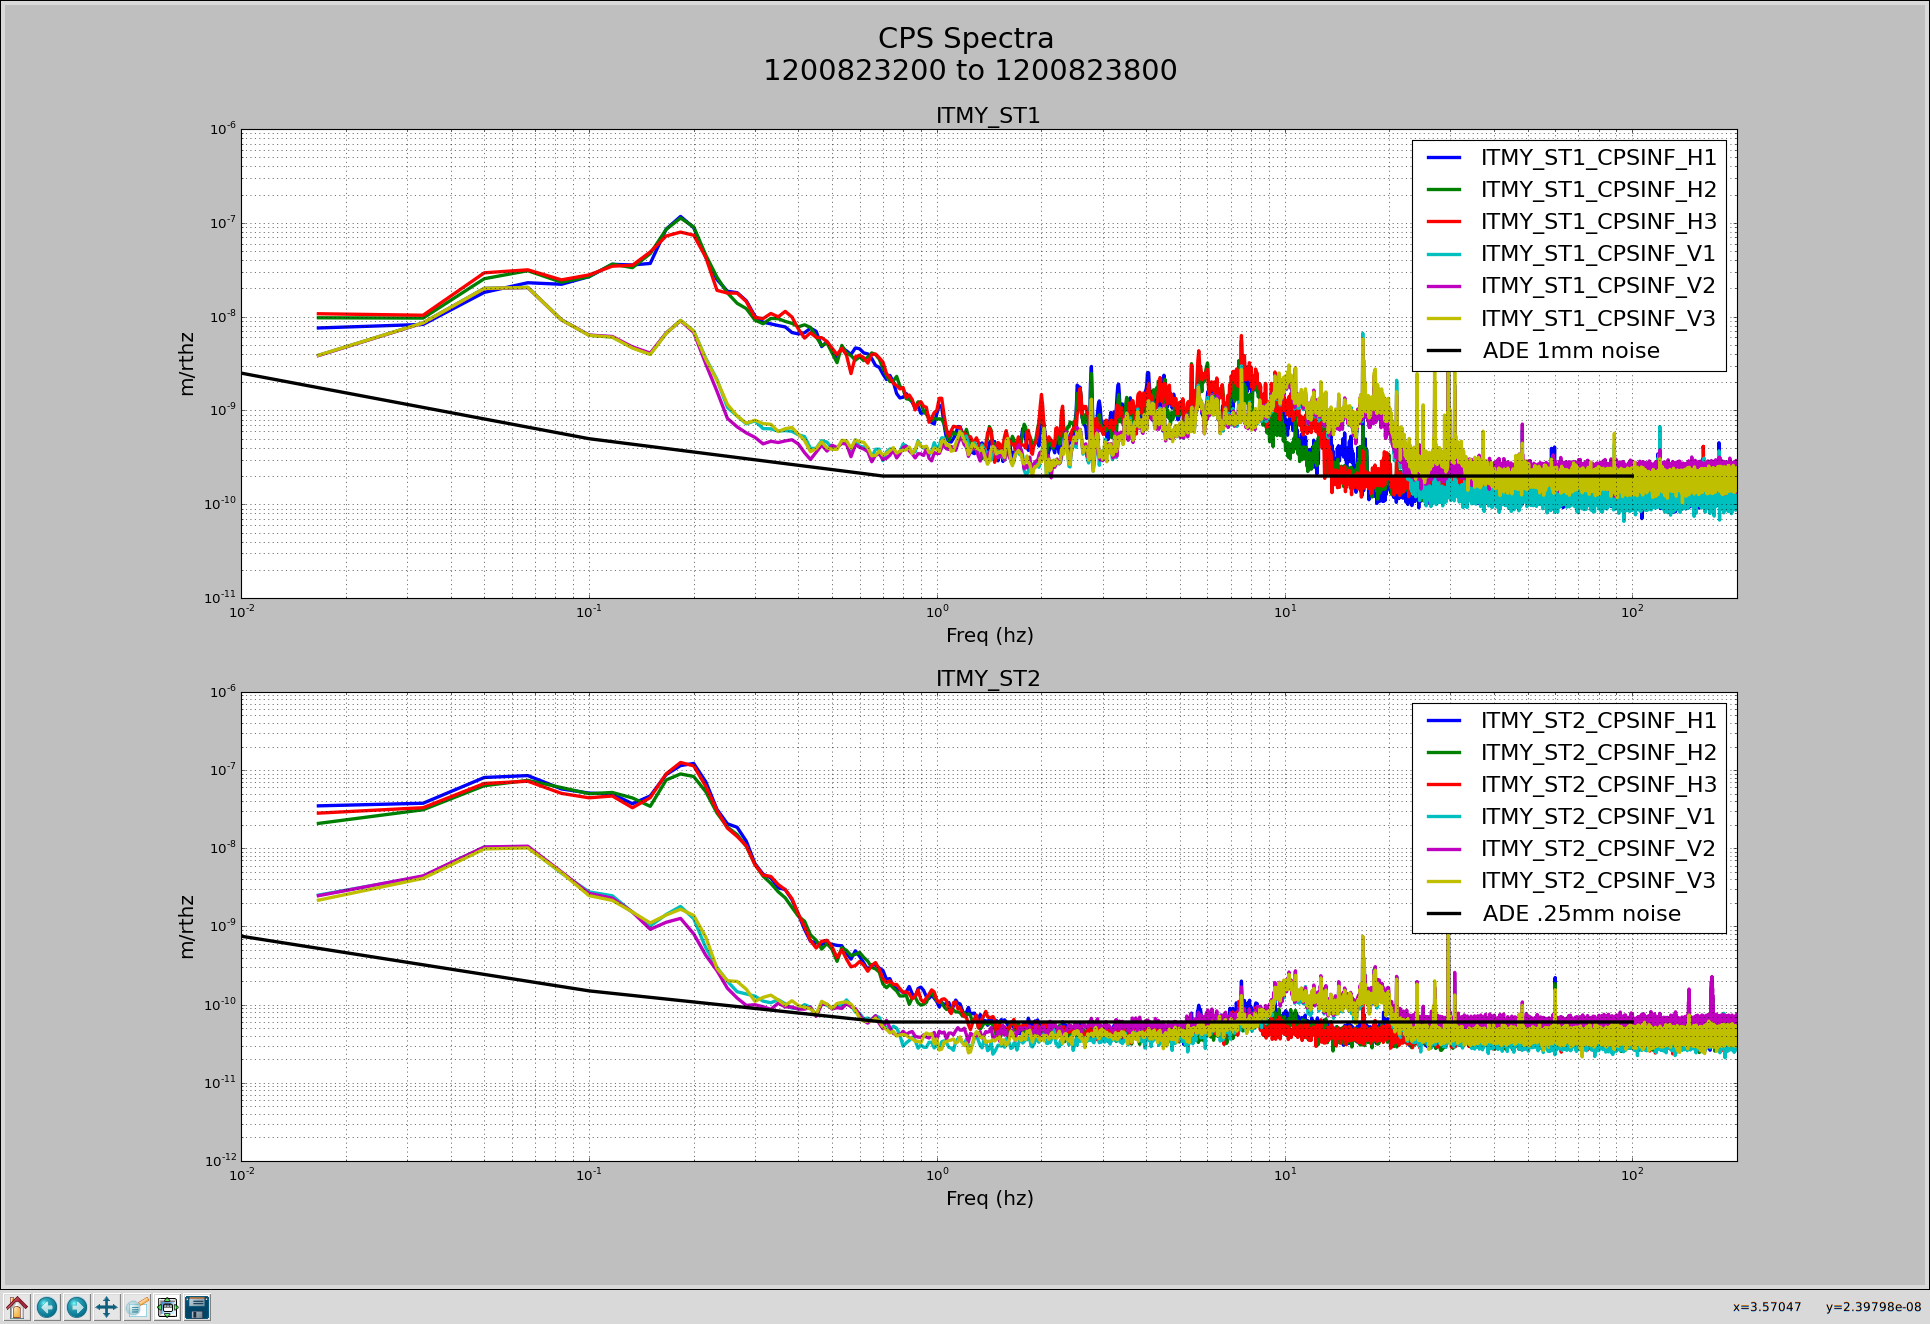This screenshot has width=1930, height=1324.
Task: Click the Home reset view icon
Action: 17,1307
